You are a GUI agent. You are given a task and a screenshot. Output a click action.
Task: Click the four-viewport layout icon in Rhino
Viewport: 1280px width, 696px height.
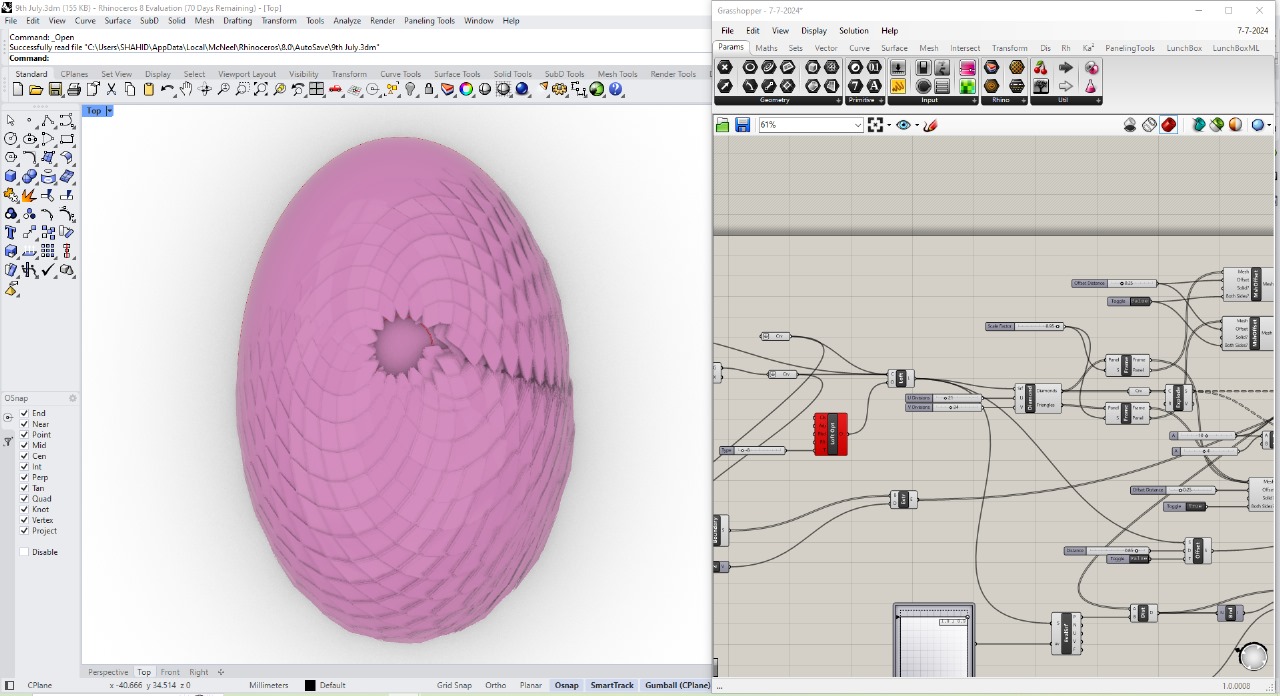pos(316,90)
